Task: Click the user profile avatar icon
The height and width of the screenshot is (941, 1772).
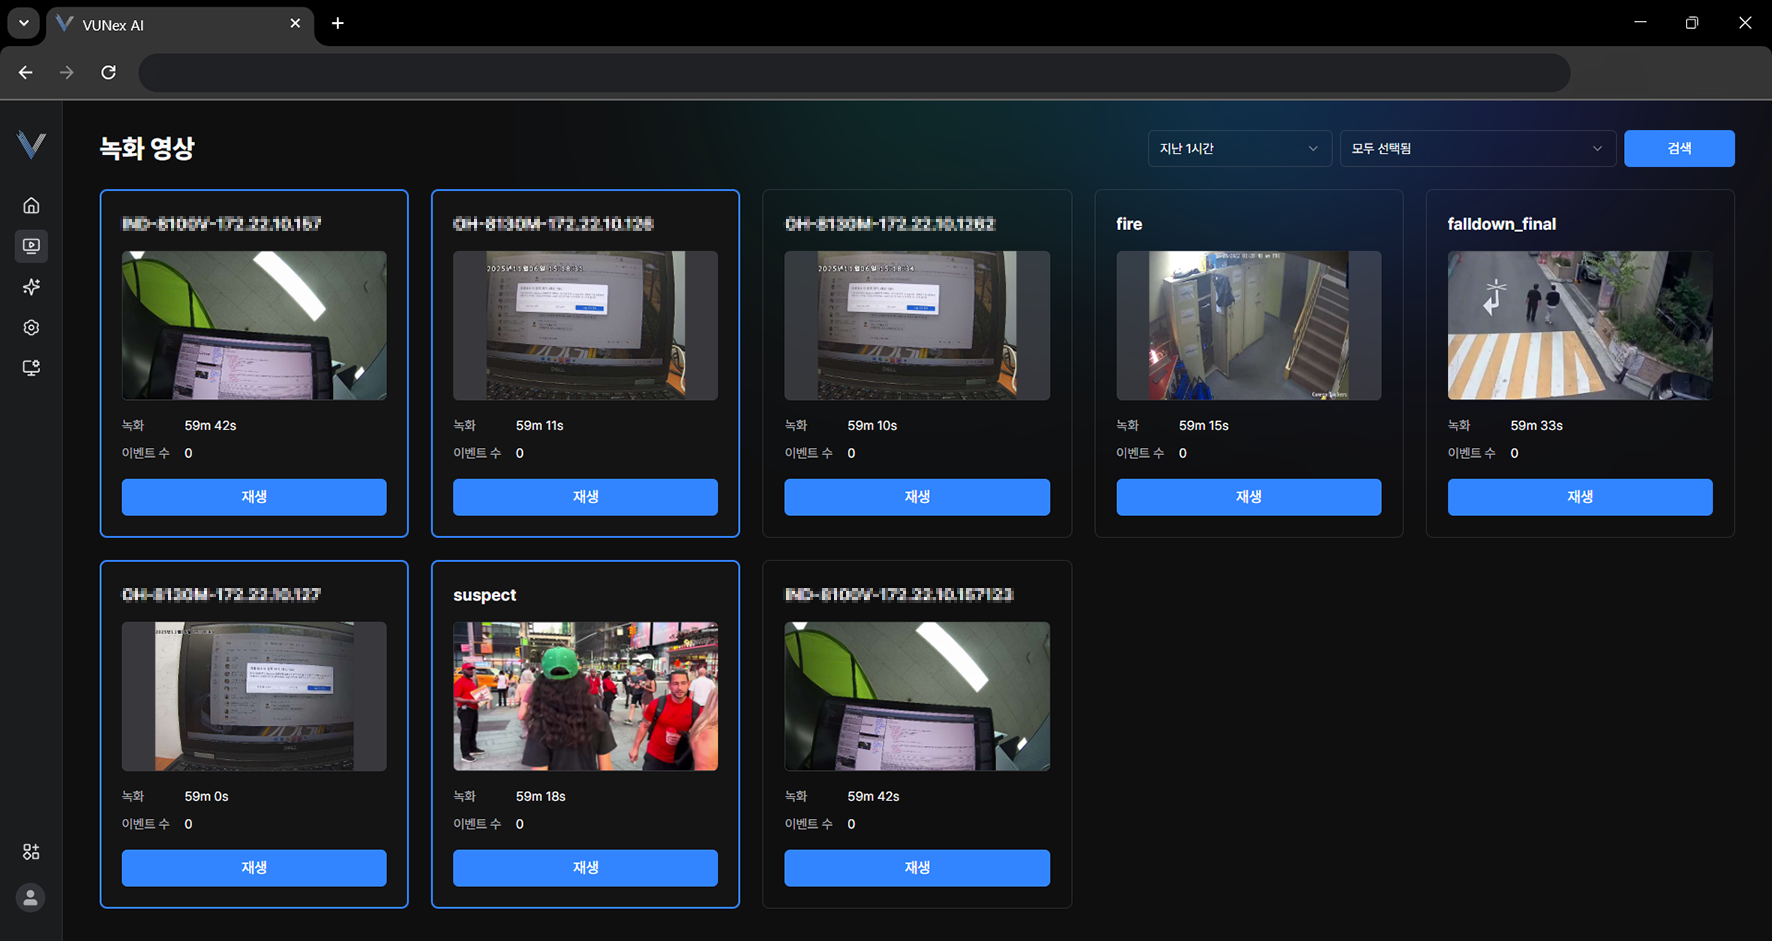Action: click(31, 898)
